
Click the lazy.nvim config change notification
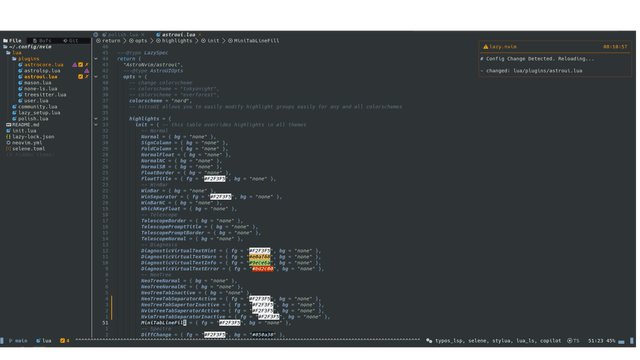[555, 59]
